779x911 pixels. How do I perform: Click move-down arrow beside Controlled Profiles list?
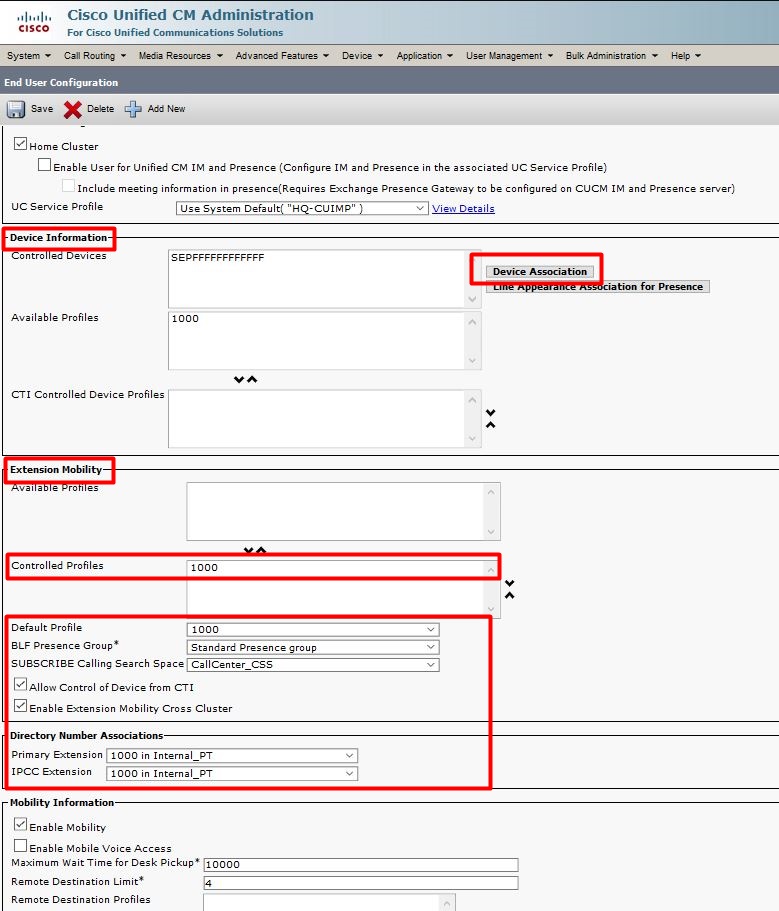[x=509, y=583]
